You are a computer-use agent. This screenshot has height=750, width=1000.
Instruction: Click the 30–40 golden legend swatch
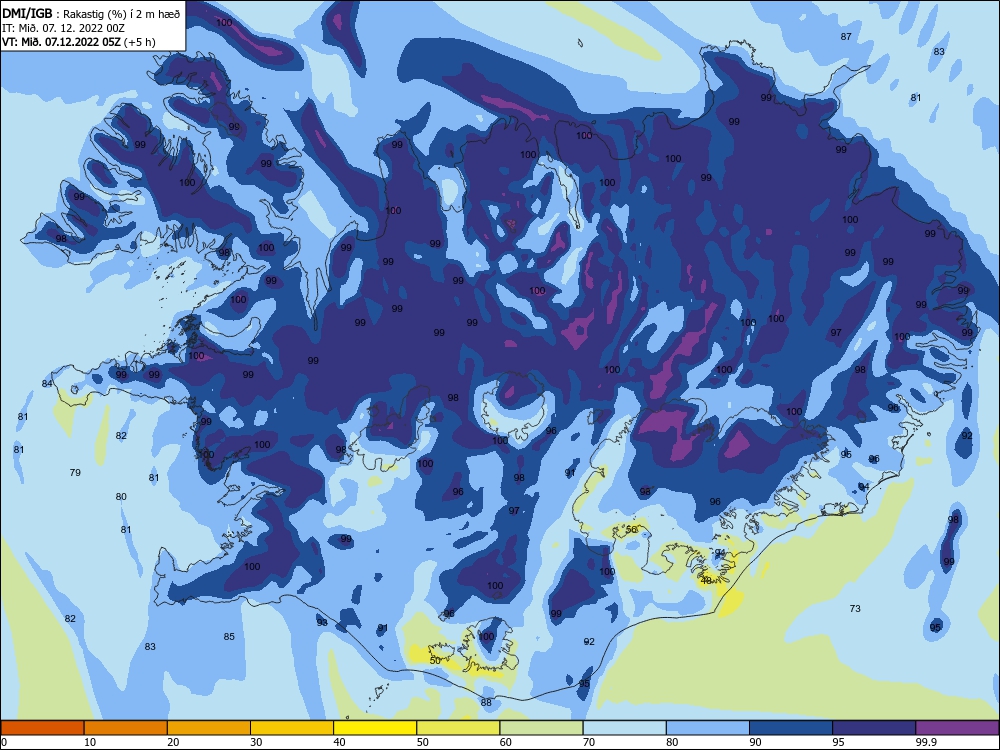(x=292, y=728)
